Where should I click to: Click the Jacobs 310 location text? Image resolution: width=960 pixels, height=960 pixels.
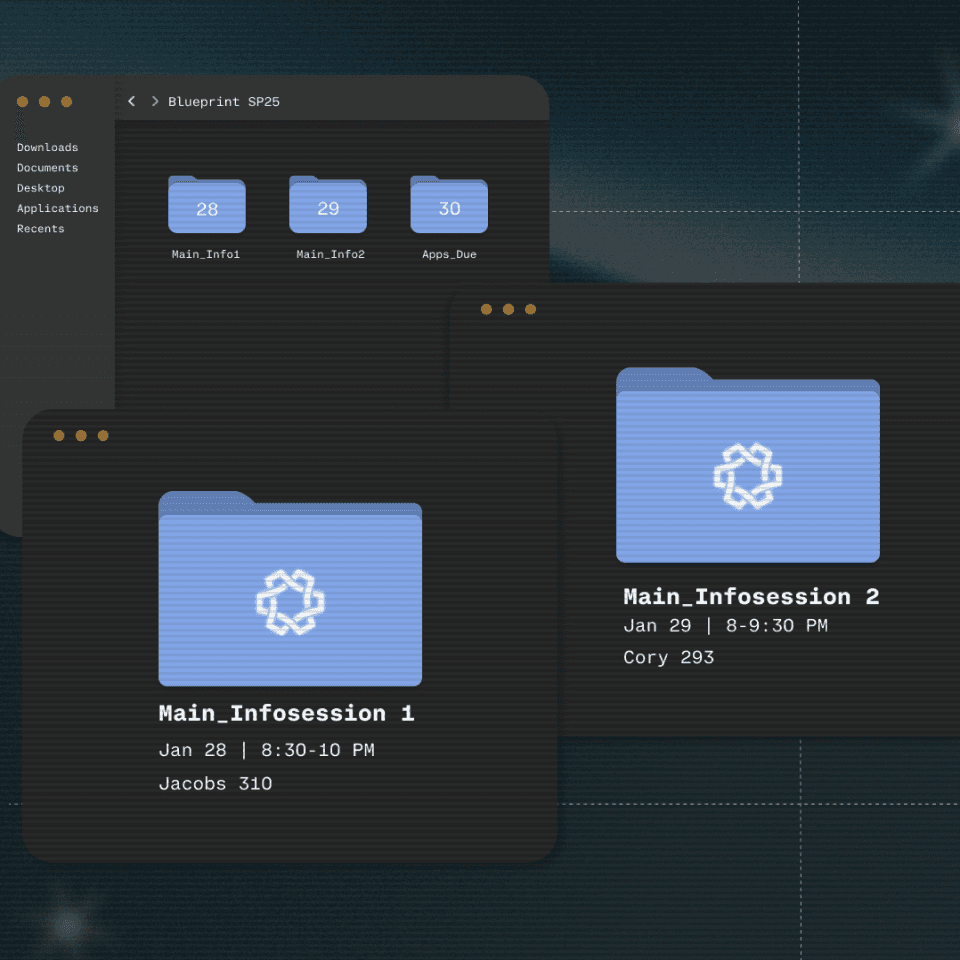point(216,784)
